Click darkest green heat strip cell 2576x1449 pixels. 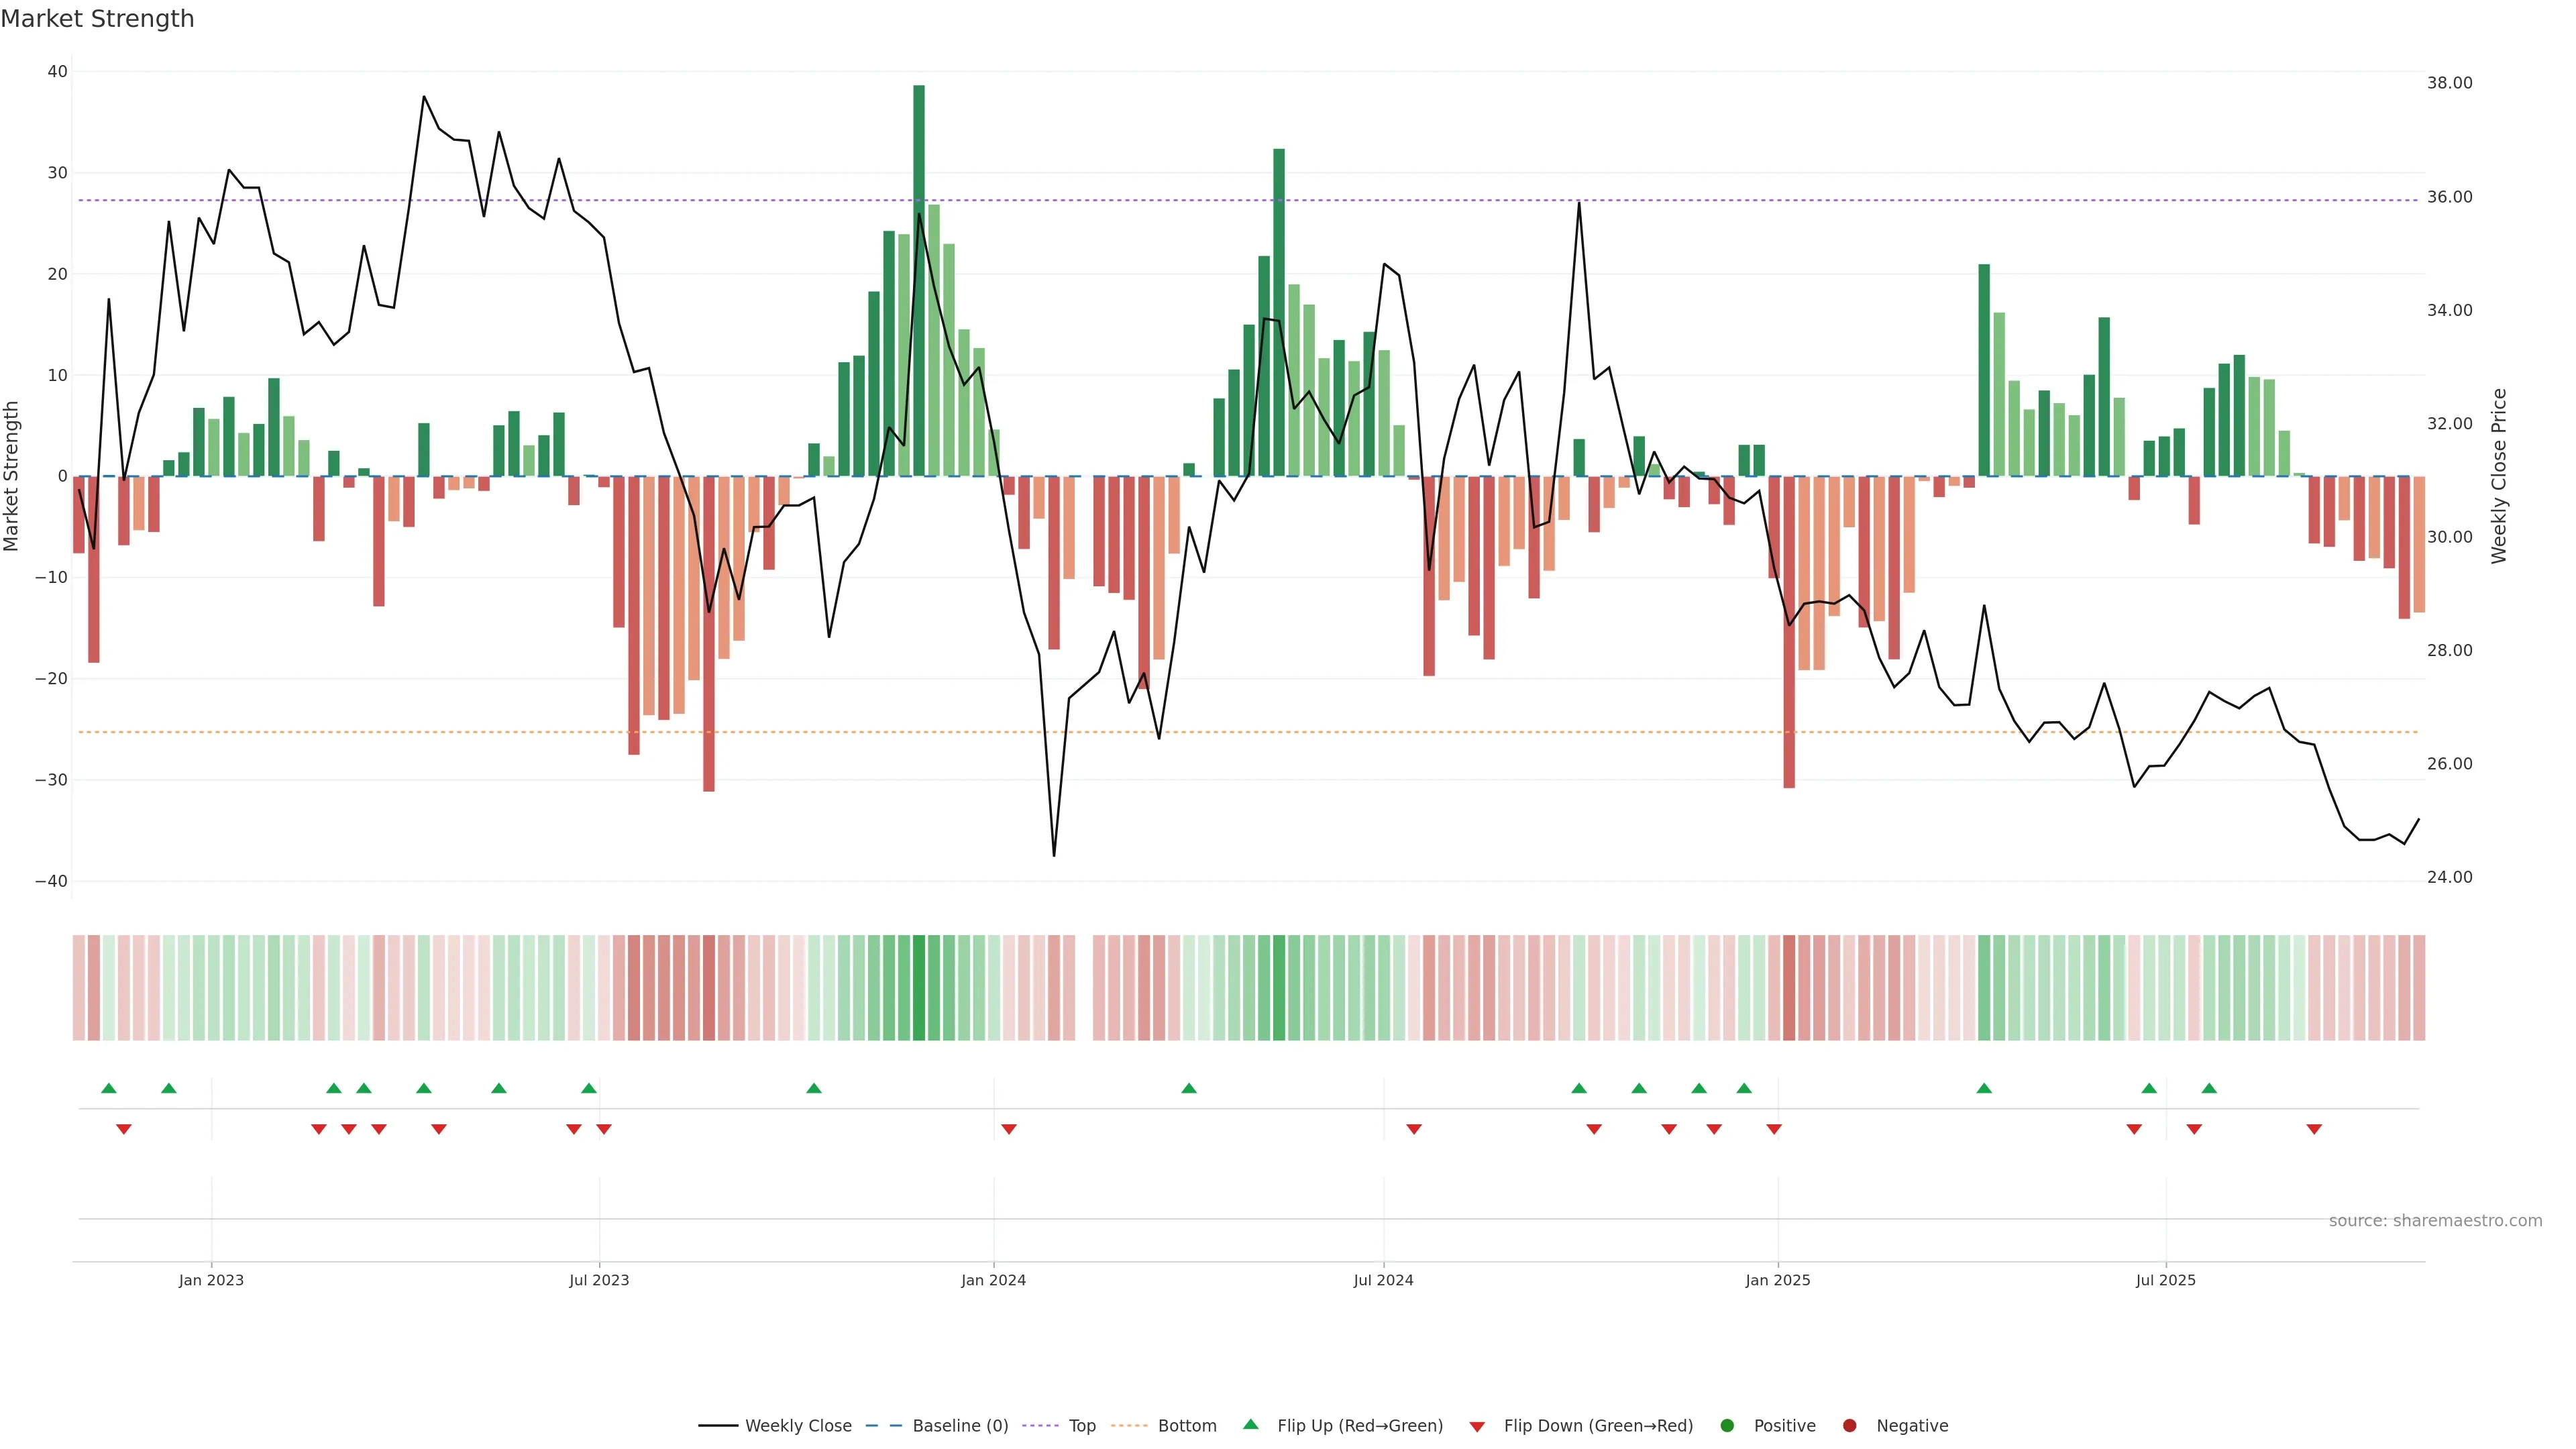[919, 988]
